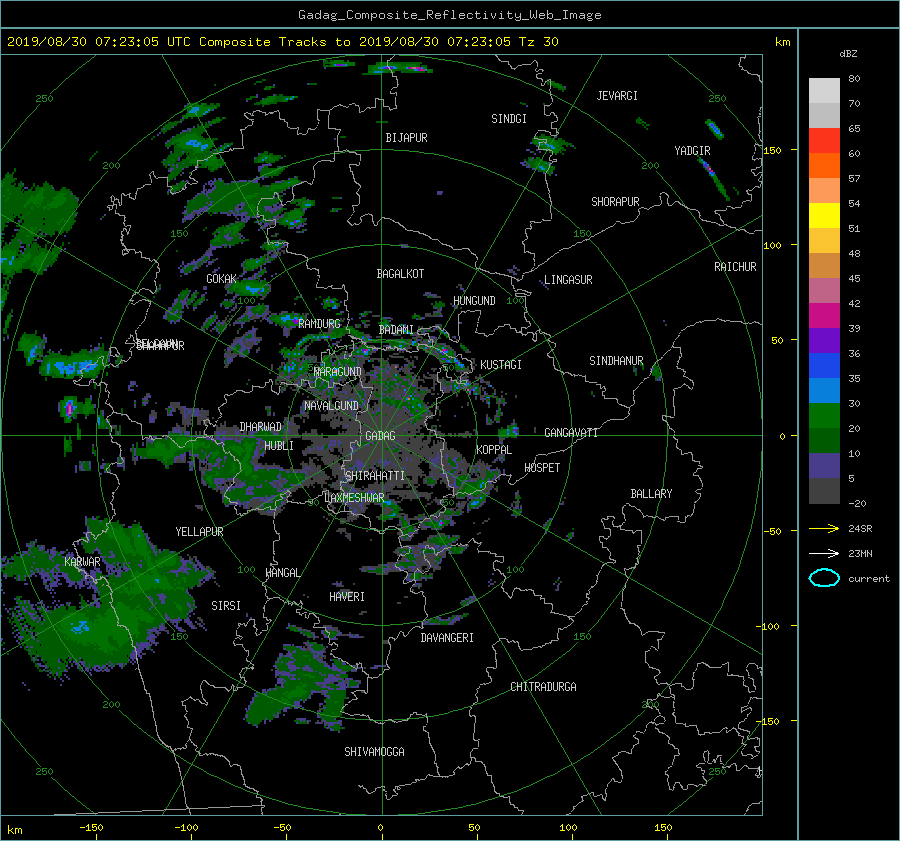Click the SINDHANUR city label
Image resolution: width=900 pixels, height=841 pixels.
(616, 361)
